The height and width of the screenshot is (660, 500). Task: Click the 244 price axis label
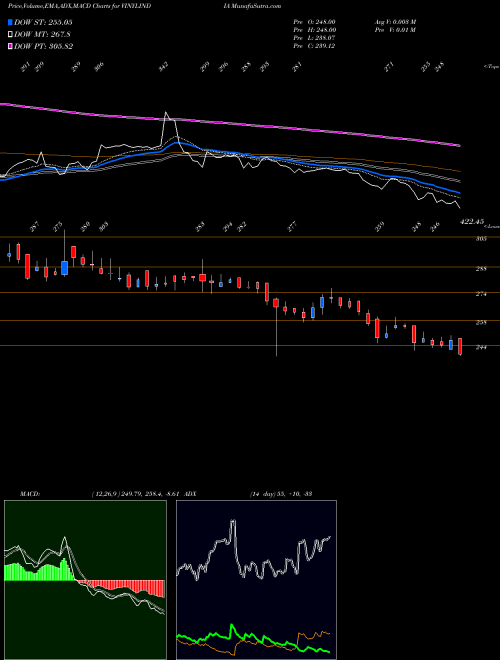tap(481, 348)
